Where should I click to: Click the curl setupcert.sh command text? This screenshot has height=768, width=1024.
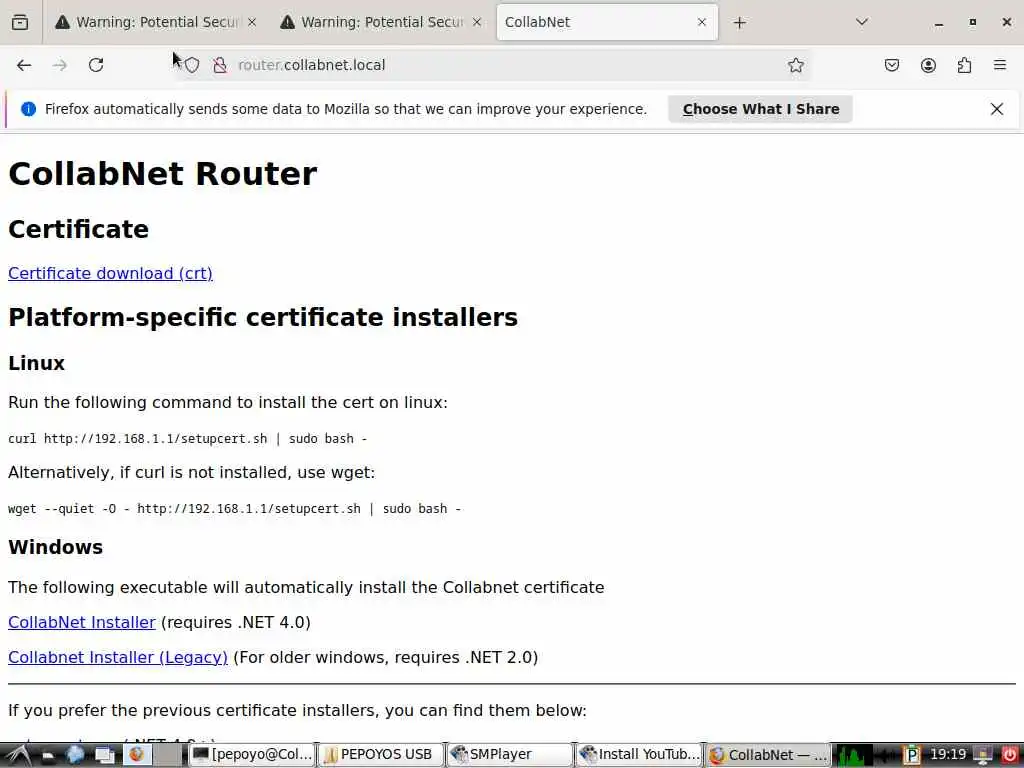tap(187, 439)
